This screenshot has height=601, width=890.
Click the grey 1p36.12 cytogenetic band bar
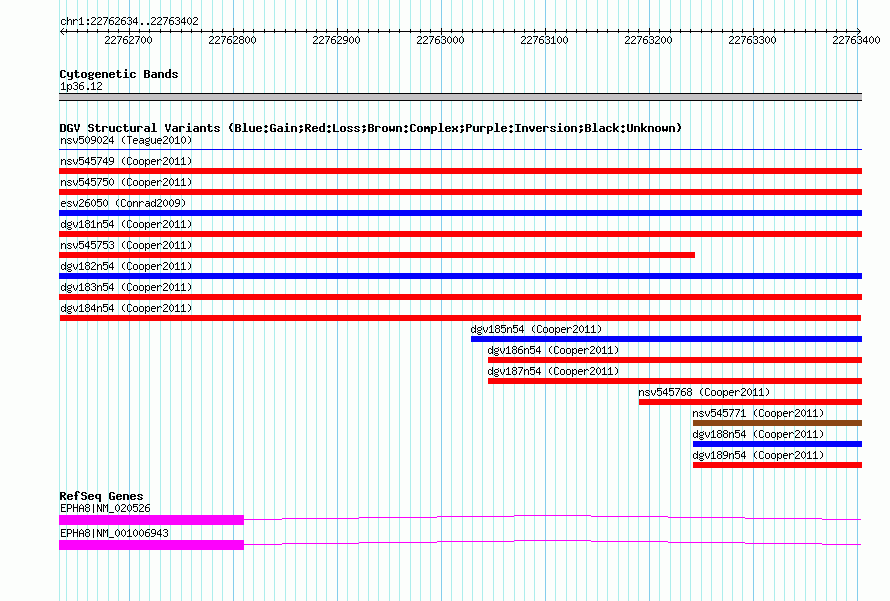click(x=460, y=97)
